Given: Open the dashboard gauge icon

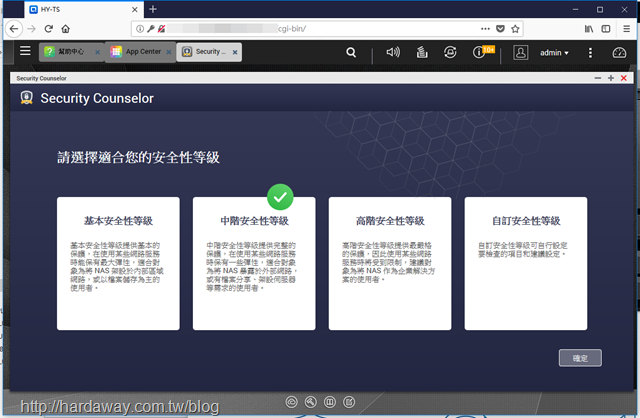Looking at the screenshot, I should (x=619, y=52).
